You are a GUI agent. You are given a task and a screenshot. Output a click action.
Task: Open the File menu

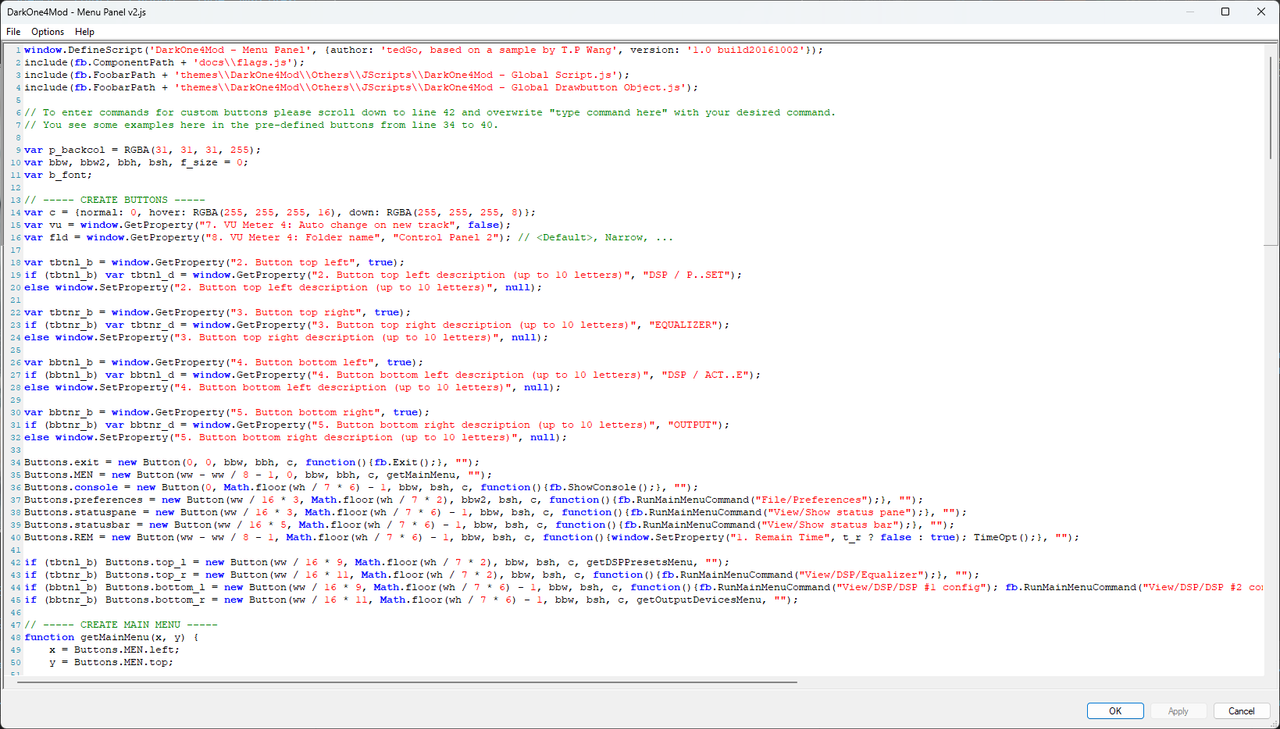click(13, 31)
